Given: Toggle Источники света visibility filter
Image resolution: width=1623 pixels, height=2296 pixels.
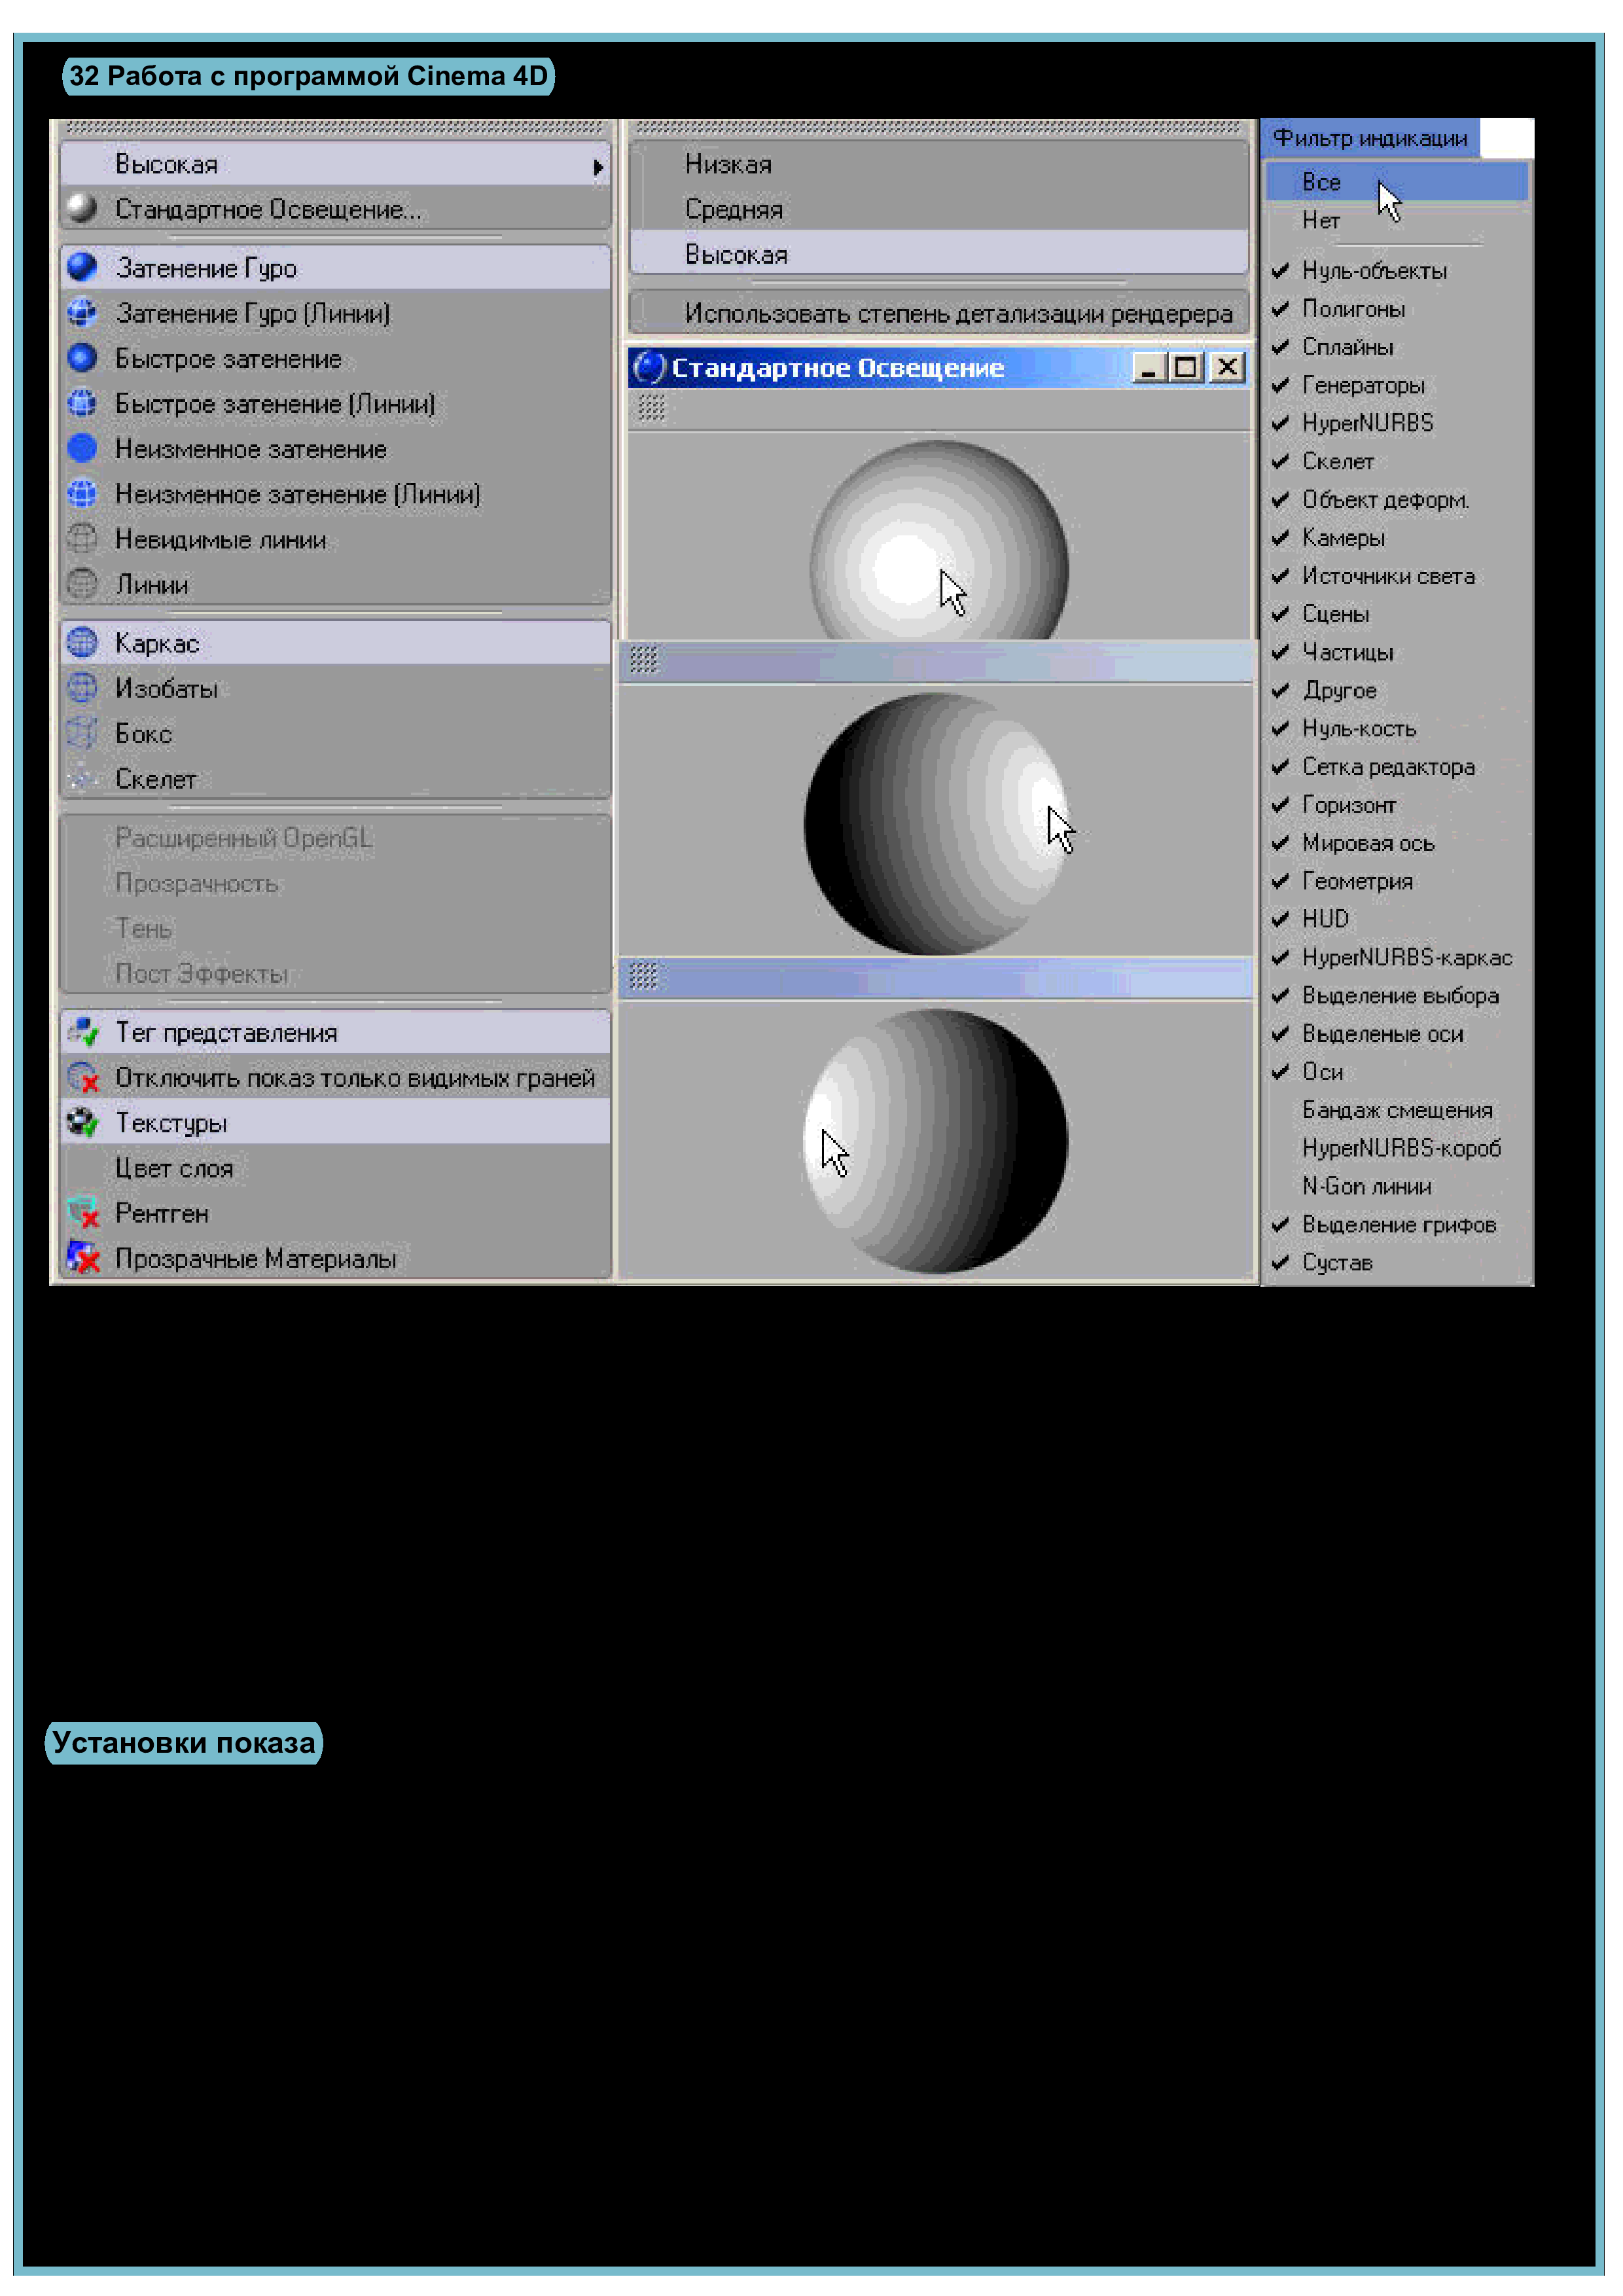Looking at the screenshot, I should click(1387, 576).
